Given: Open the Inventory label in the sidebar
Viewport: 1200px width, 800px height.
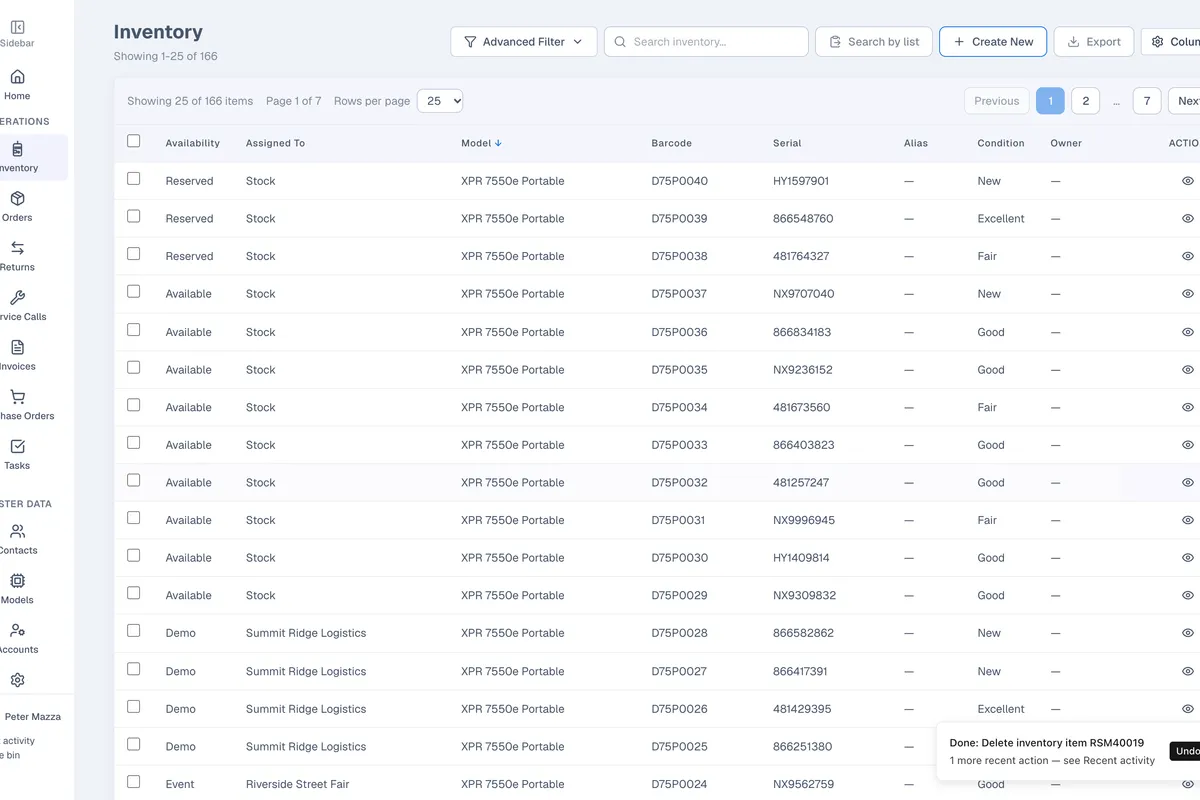Looking at the screenshot, I should (x=18, y=168).
